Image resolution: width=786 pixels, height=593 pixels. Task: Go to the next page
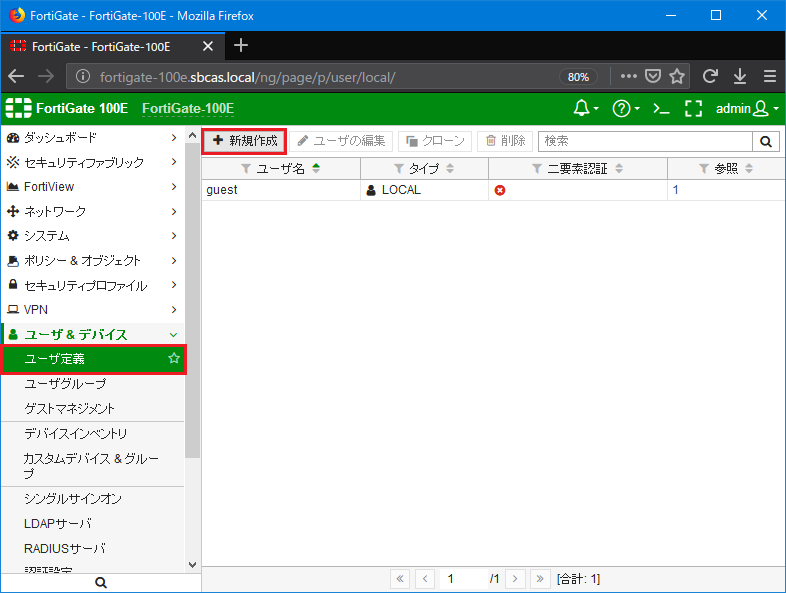[515, 579]
